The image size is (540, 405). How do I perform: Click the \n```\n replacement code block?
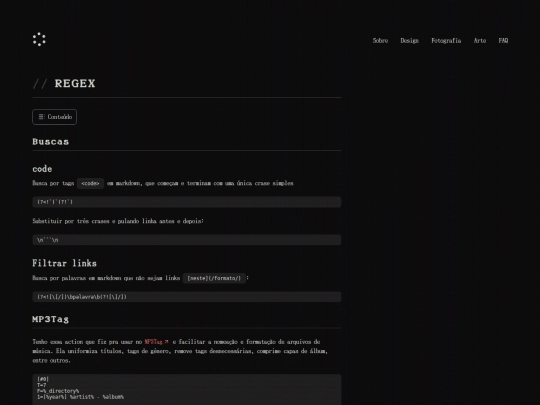(187, 240)
